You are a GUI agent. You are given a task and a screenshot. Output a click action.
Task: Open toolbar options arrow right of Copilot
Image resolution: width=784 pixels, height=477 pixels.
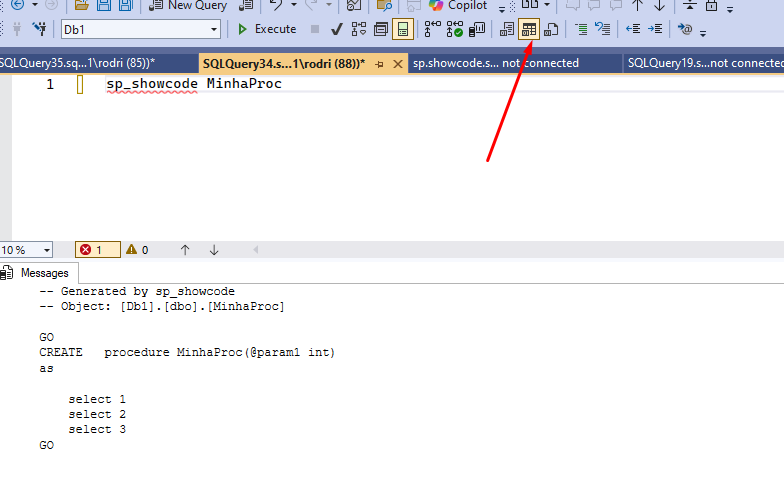[502, 8]
